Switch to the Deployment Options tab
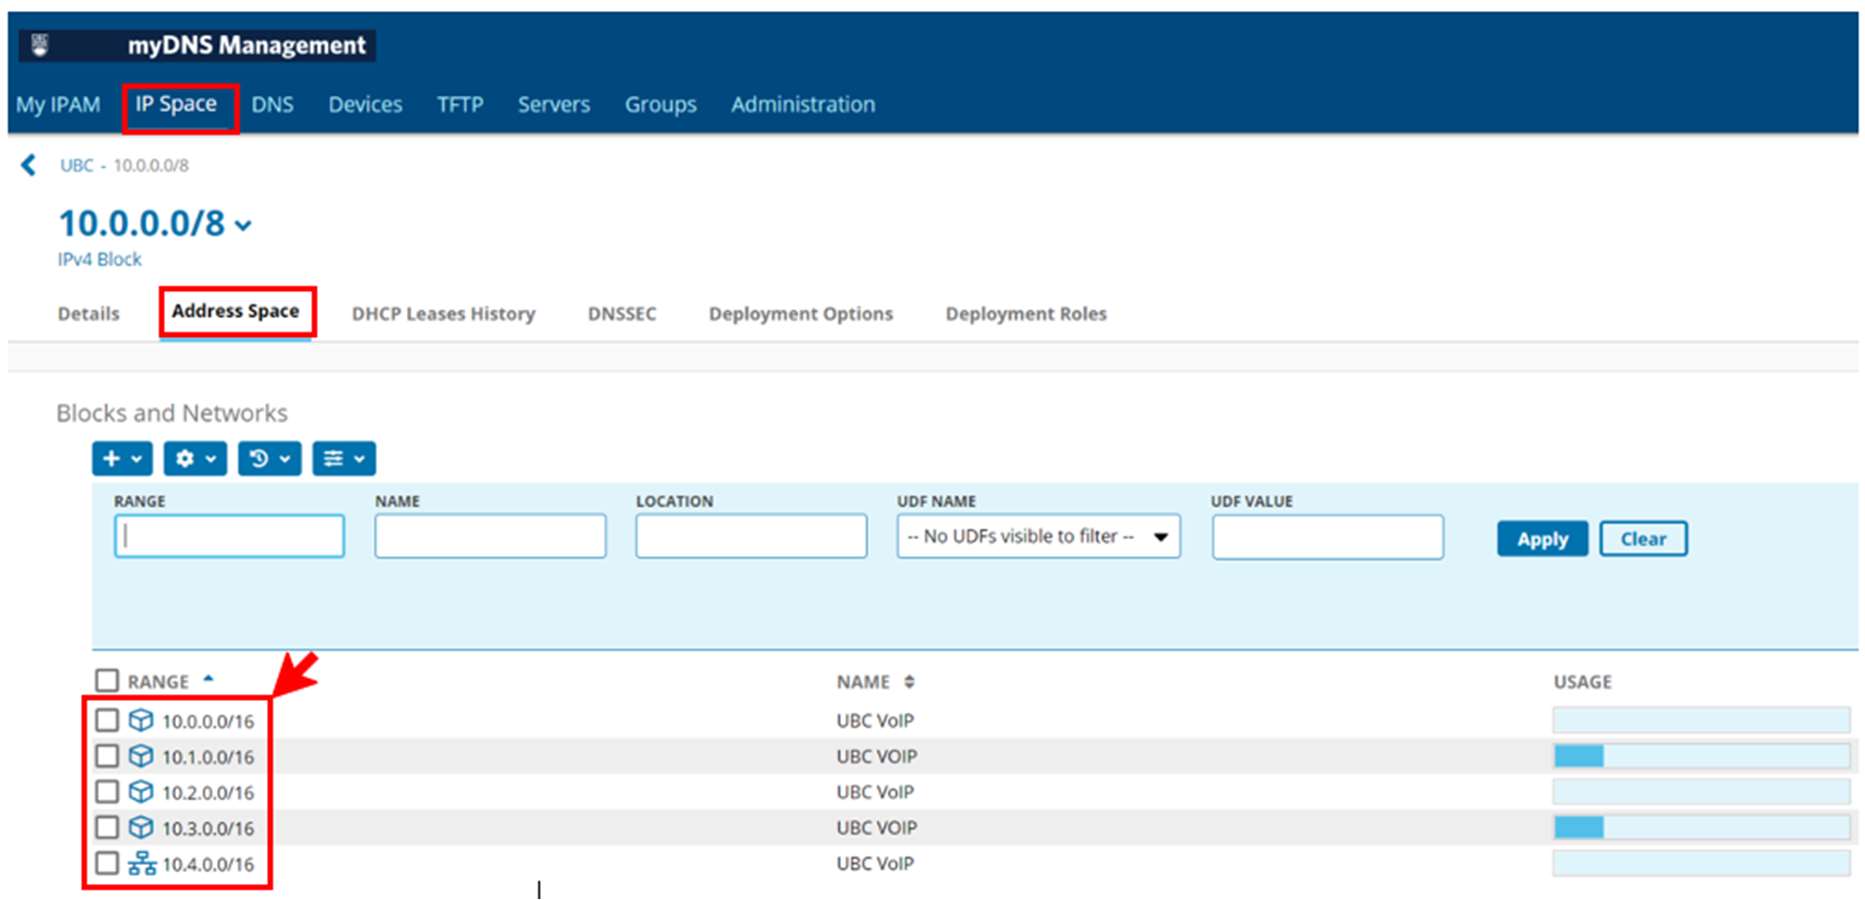 click(800, 314)
